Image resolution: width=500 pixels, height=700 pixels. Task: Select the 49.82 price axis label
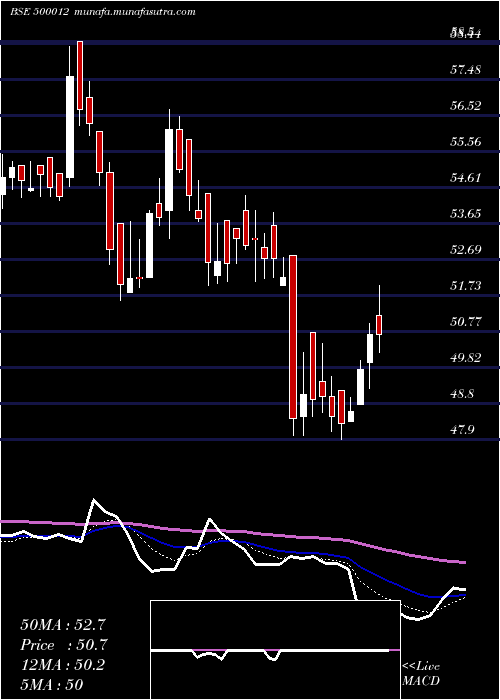(x=466, y=358)
